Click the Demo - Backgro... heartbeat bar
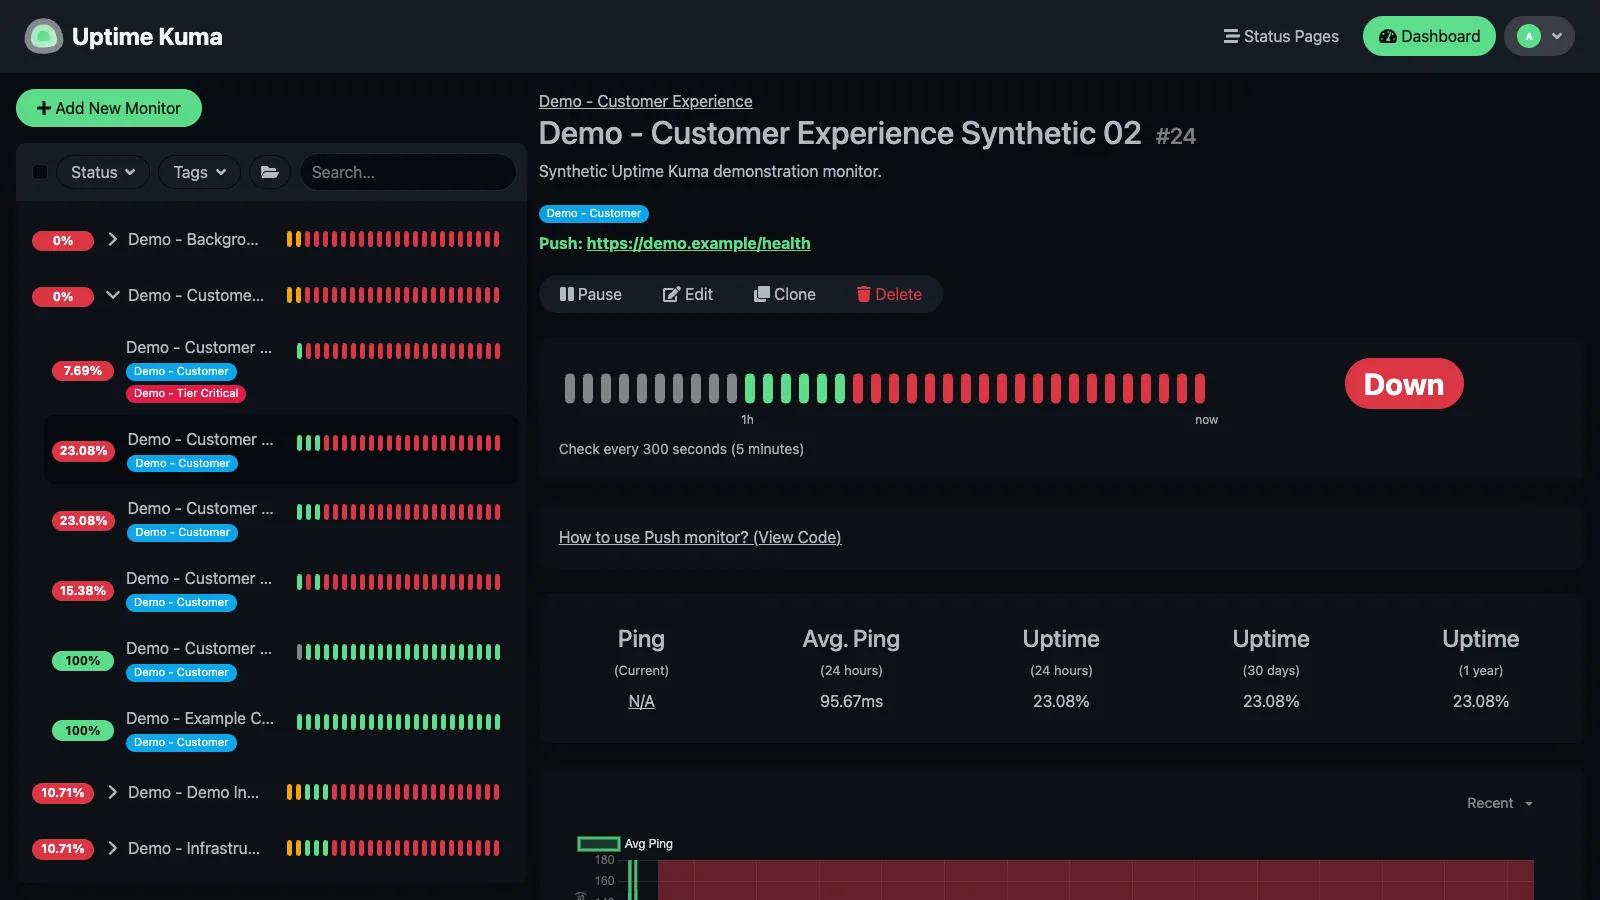The height and width of the screenshot is (900, 1600). pyautogui.click(x=393, y=239)
